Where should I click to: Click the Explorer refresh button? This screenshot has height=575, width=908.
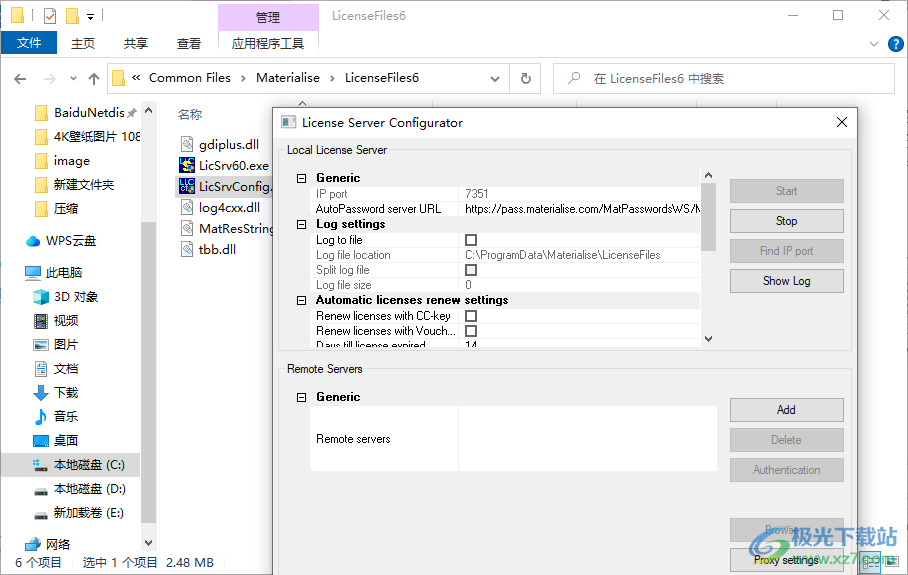pyautogui.click(x=525, y=78)
